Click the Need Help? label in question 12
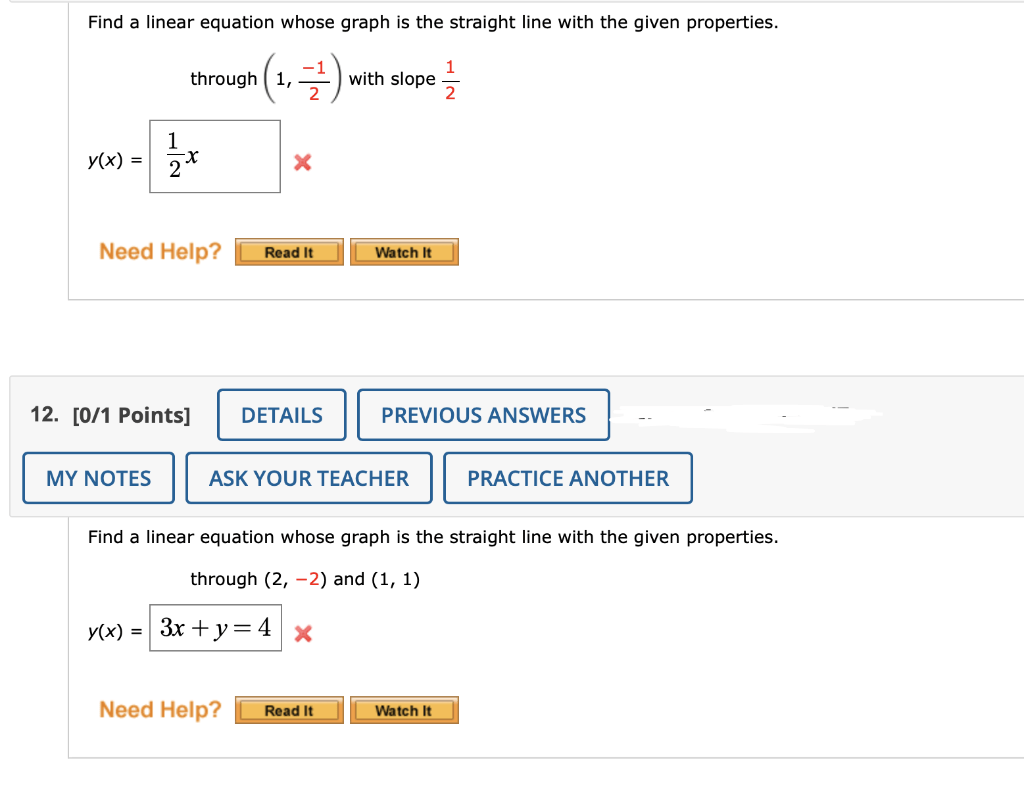 [160, 709]
